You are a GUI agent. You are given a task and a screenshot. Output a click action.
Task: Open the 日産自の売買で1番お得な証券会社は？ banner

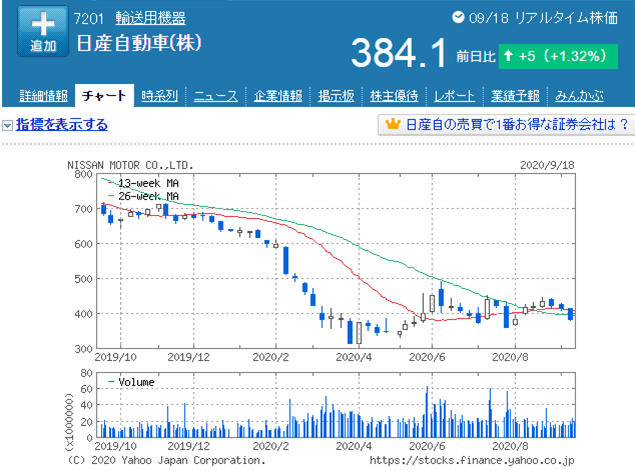506,124
